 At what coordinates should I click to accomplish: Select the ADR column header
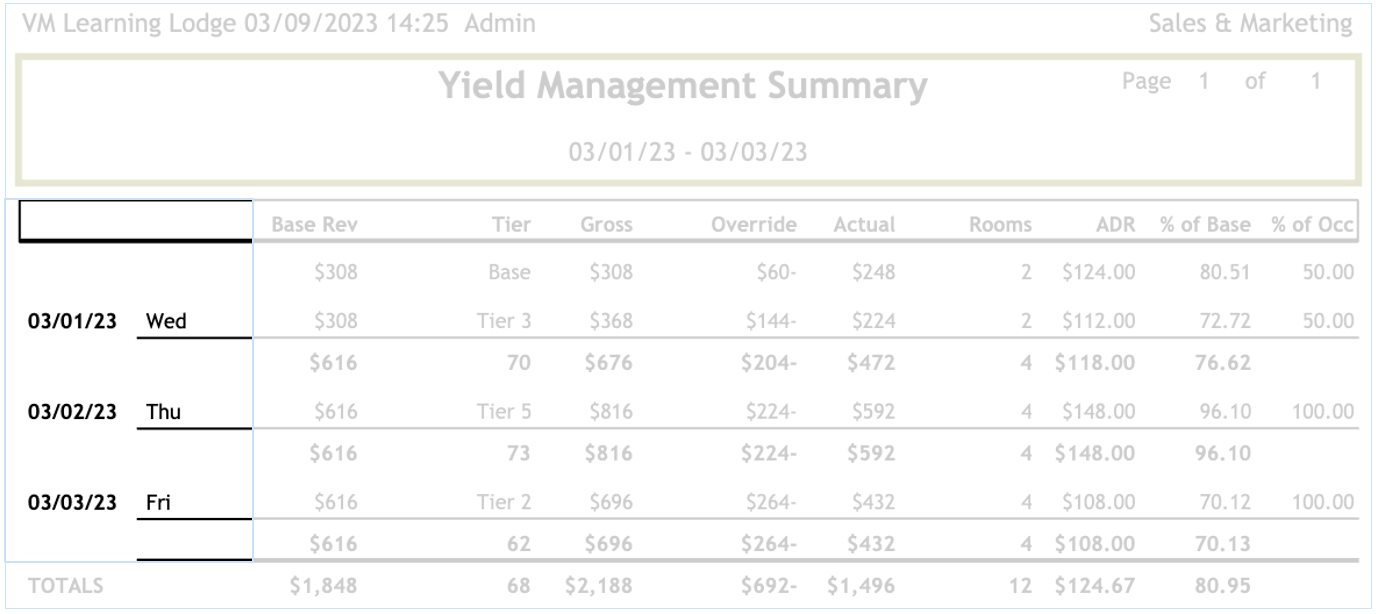pos(1115,225)
